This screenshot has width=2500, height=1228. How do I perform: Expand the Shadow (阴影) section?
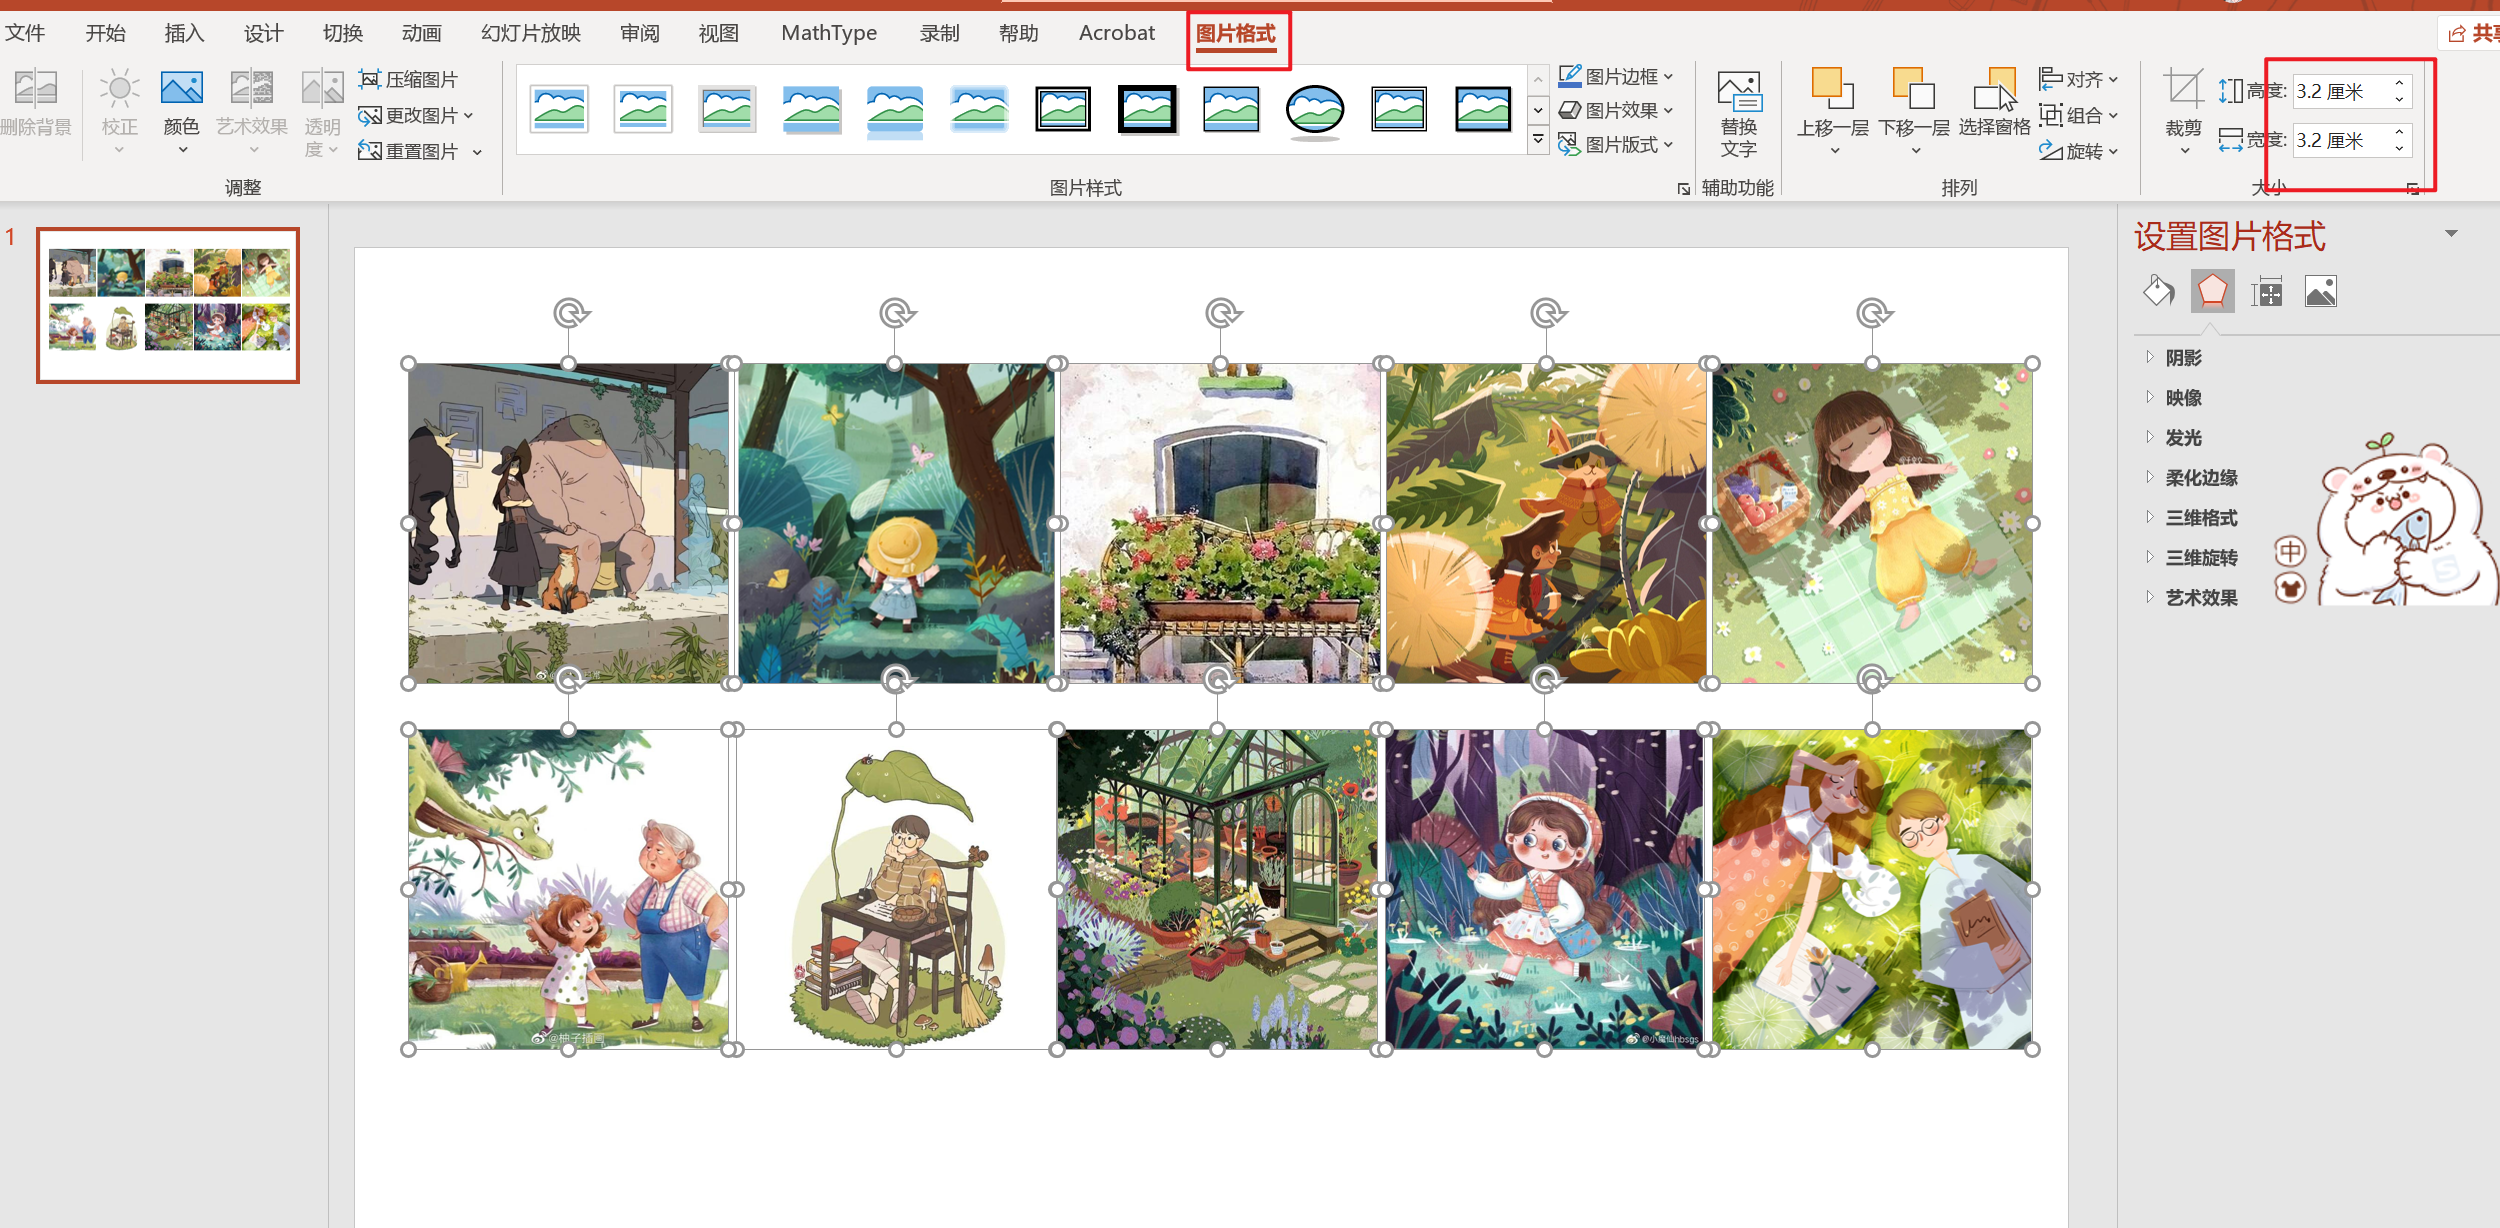(2183, 358)
